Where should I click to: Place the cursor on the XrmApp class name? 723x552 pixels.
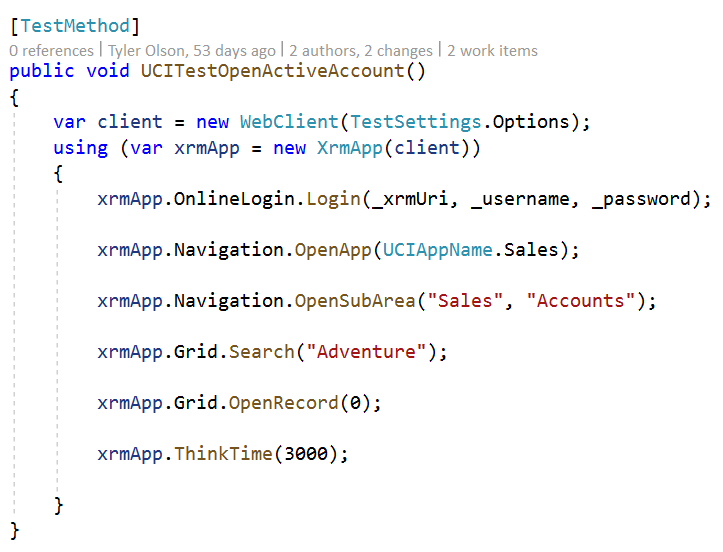(350, 148)
